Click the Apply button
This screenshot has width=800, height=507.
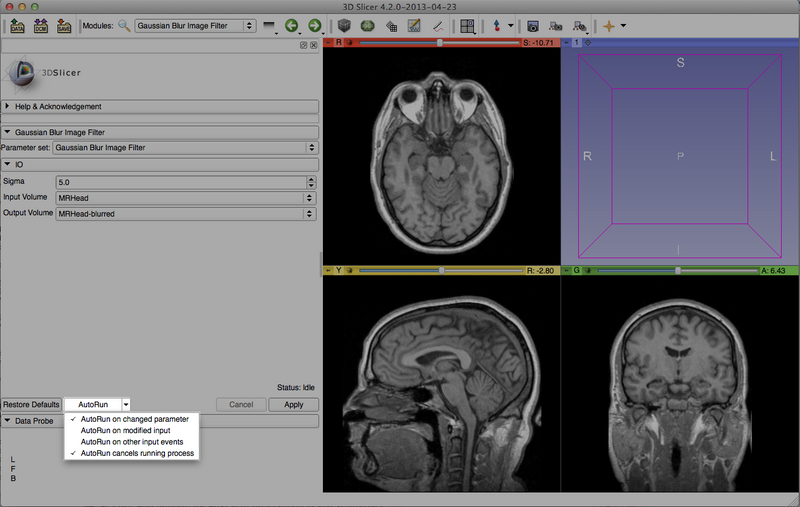click(293, 404)
